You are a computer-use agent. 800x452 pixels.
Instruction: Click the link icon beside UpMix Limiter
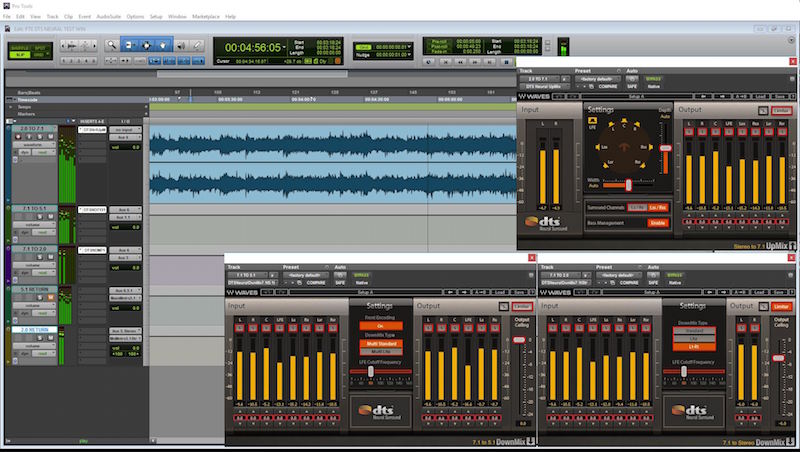tap(763, 111)
